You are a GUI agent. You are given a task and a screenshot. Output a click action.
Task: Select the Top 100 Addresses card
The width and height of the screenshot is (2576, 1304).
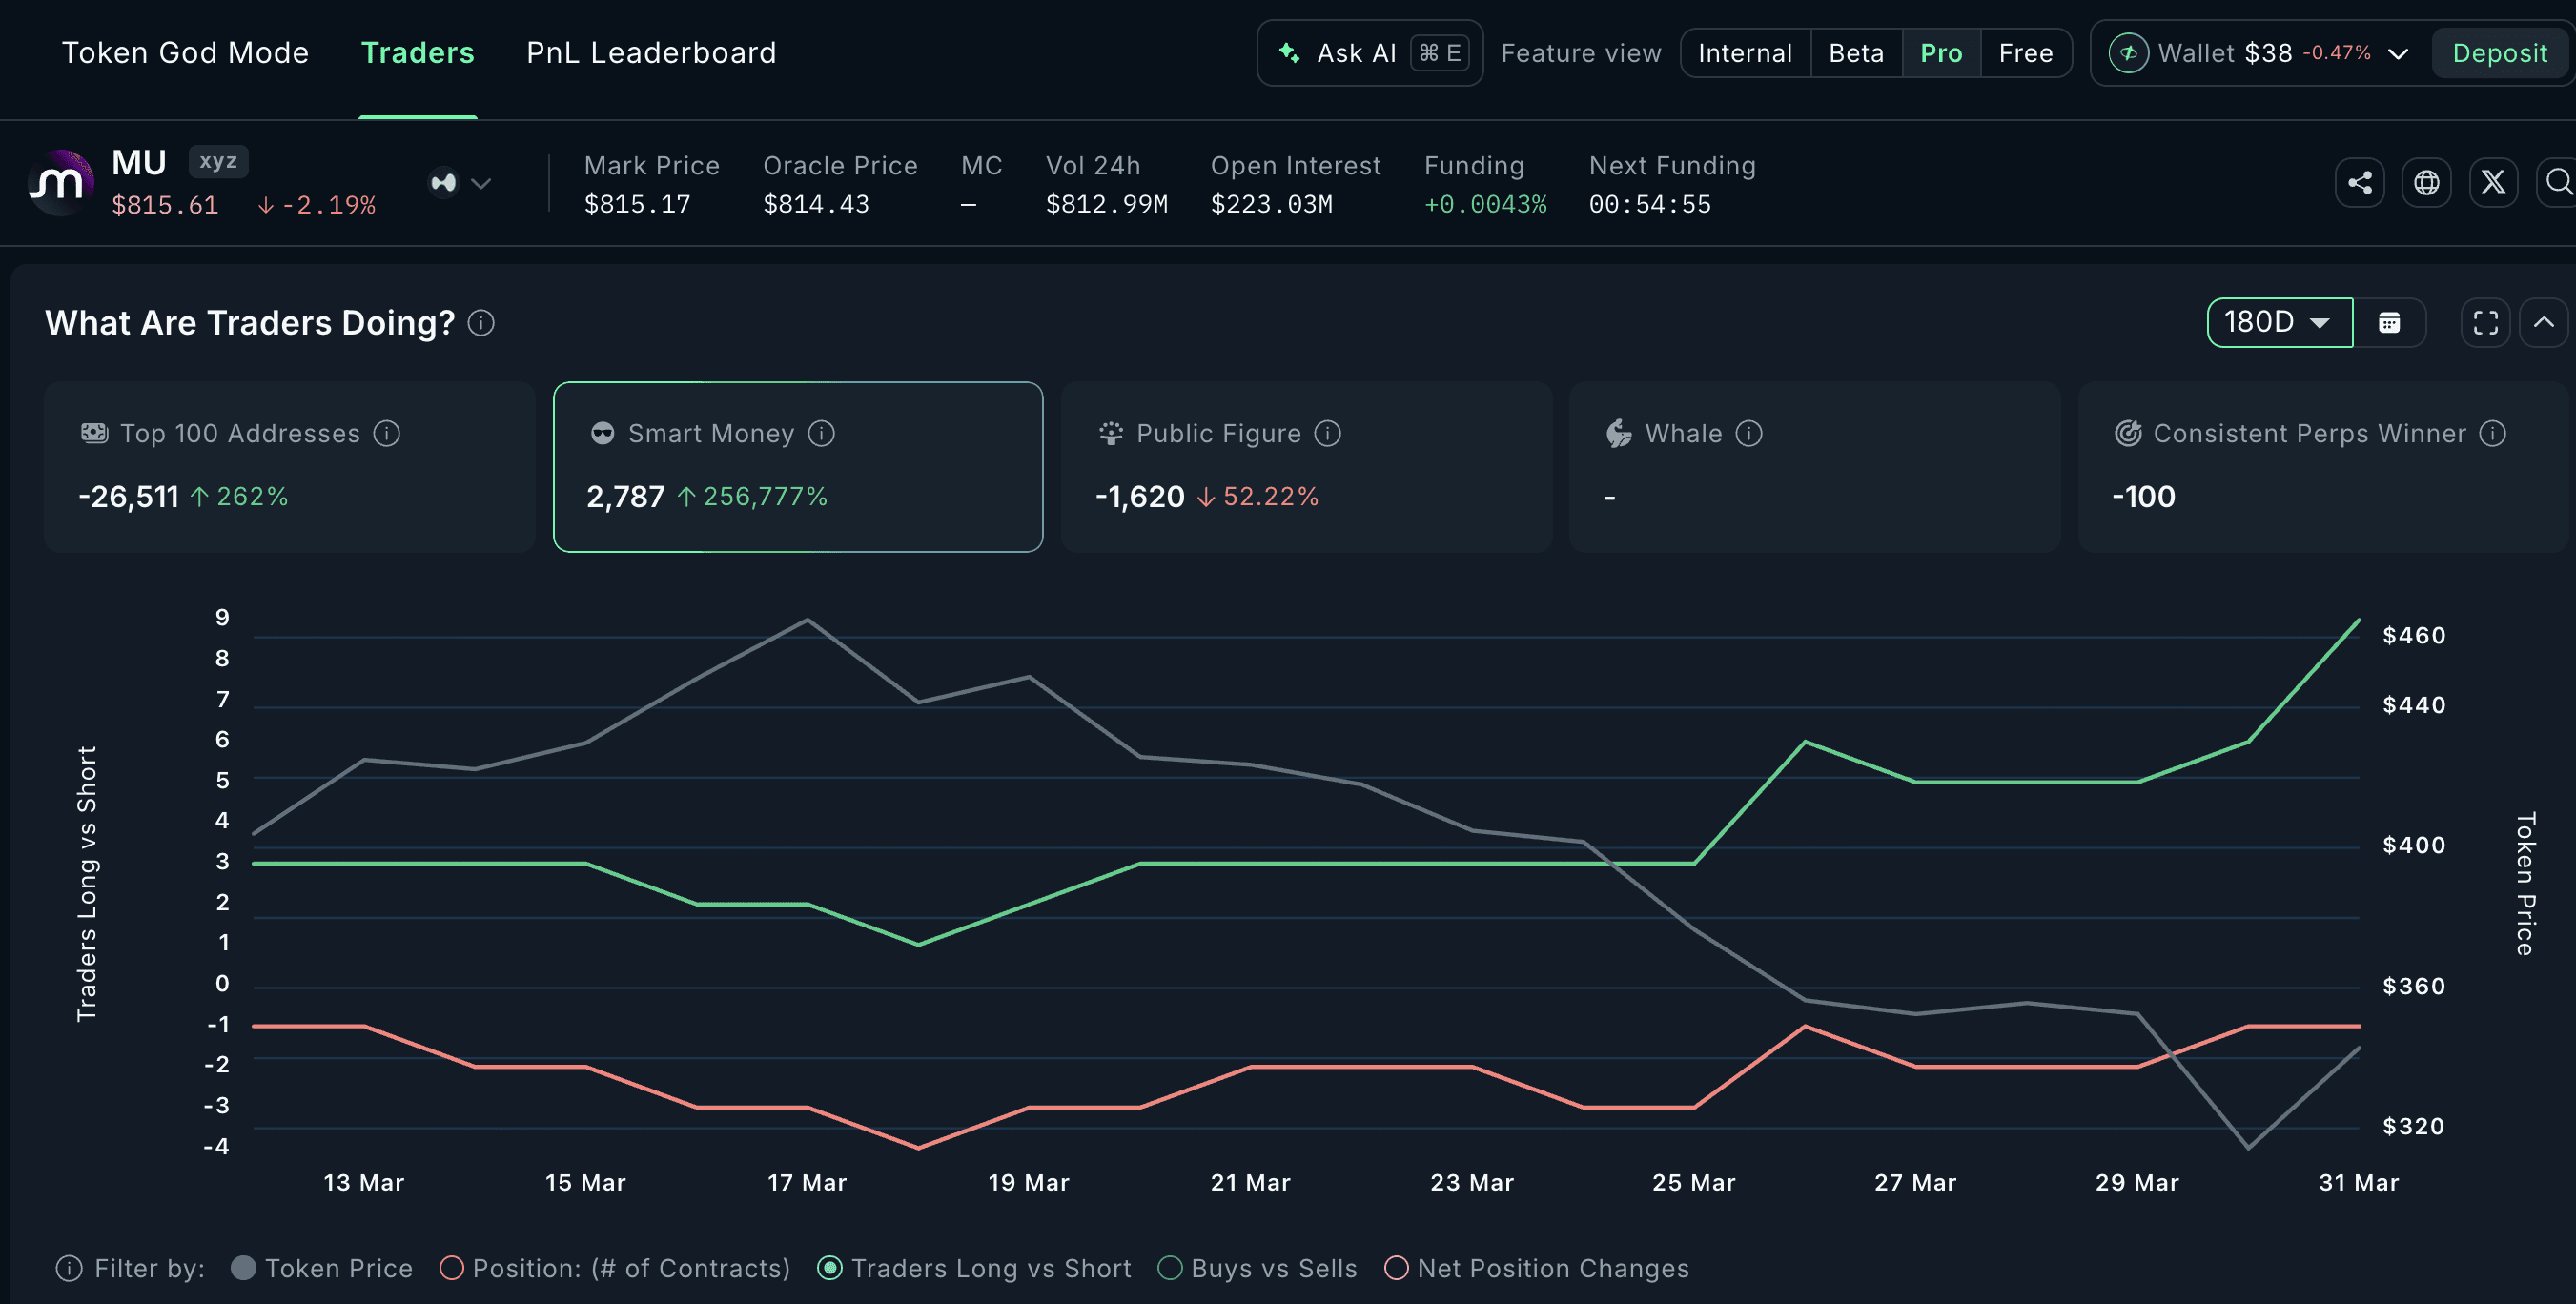290,466
